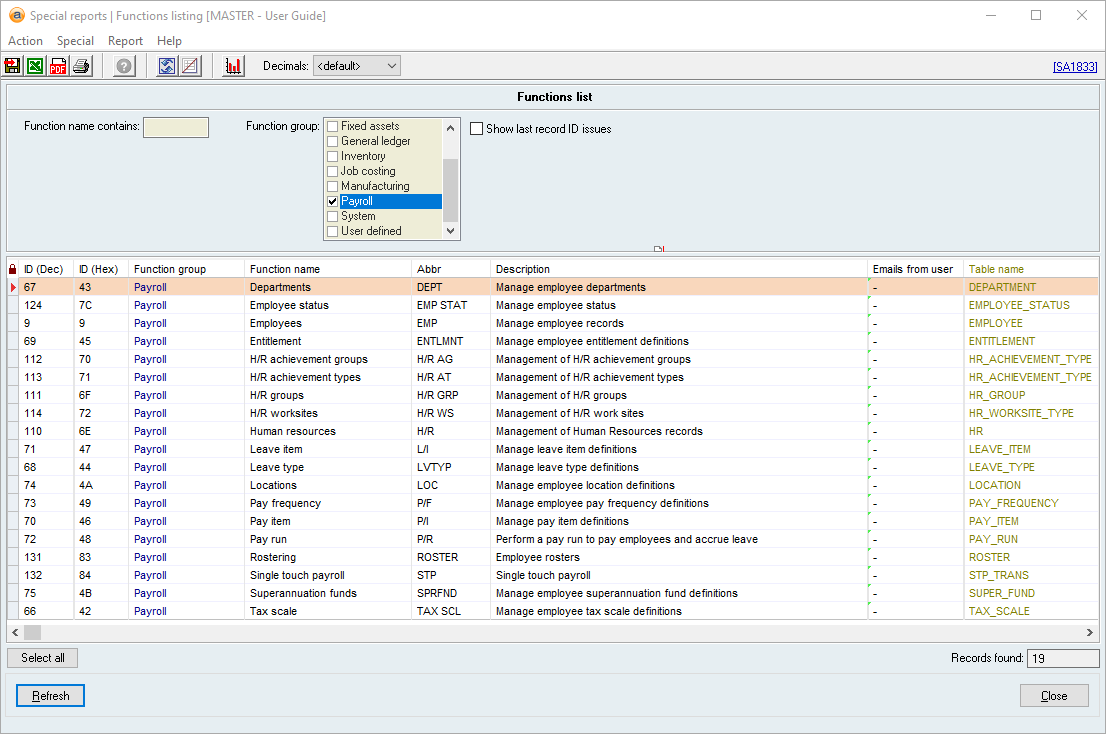The width and height of the screenshot is (1106, 734).
Task: Click the save report toolbar icon
Action: (13, 67)
